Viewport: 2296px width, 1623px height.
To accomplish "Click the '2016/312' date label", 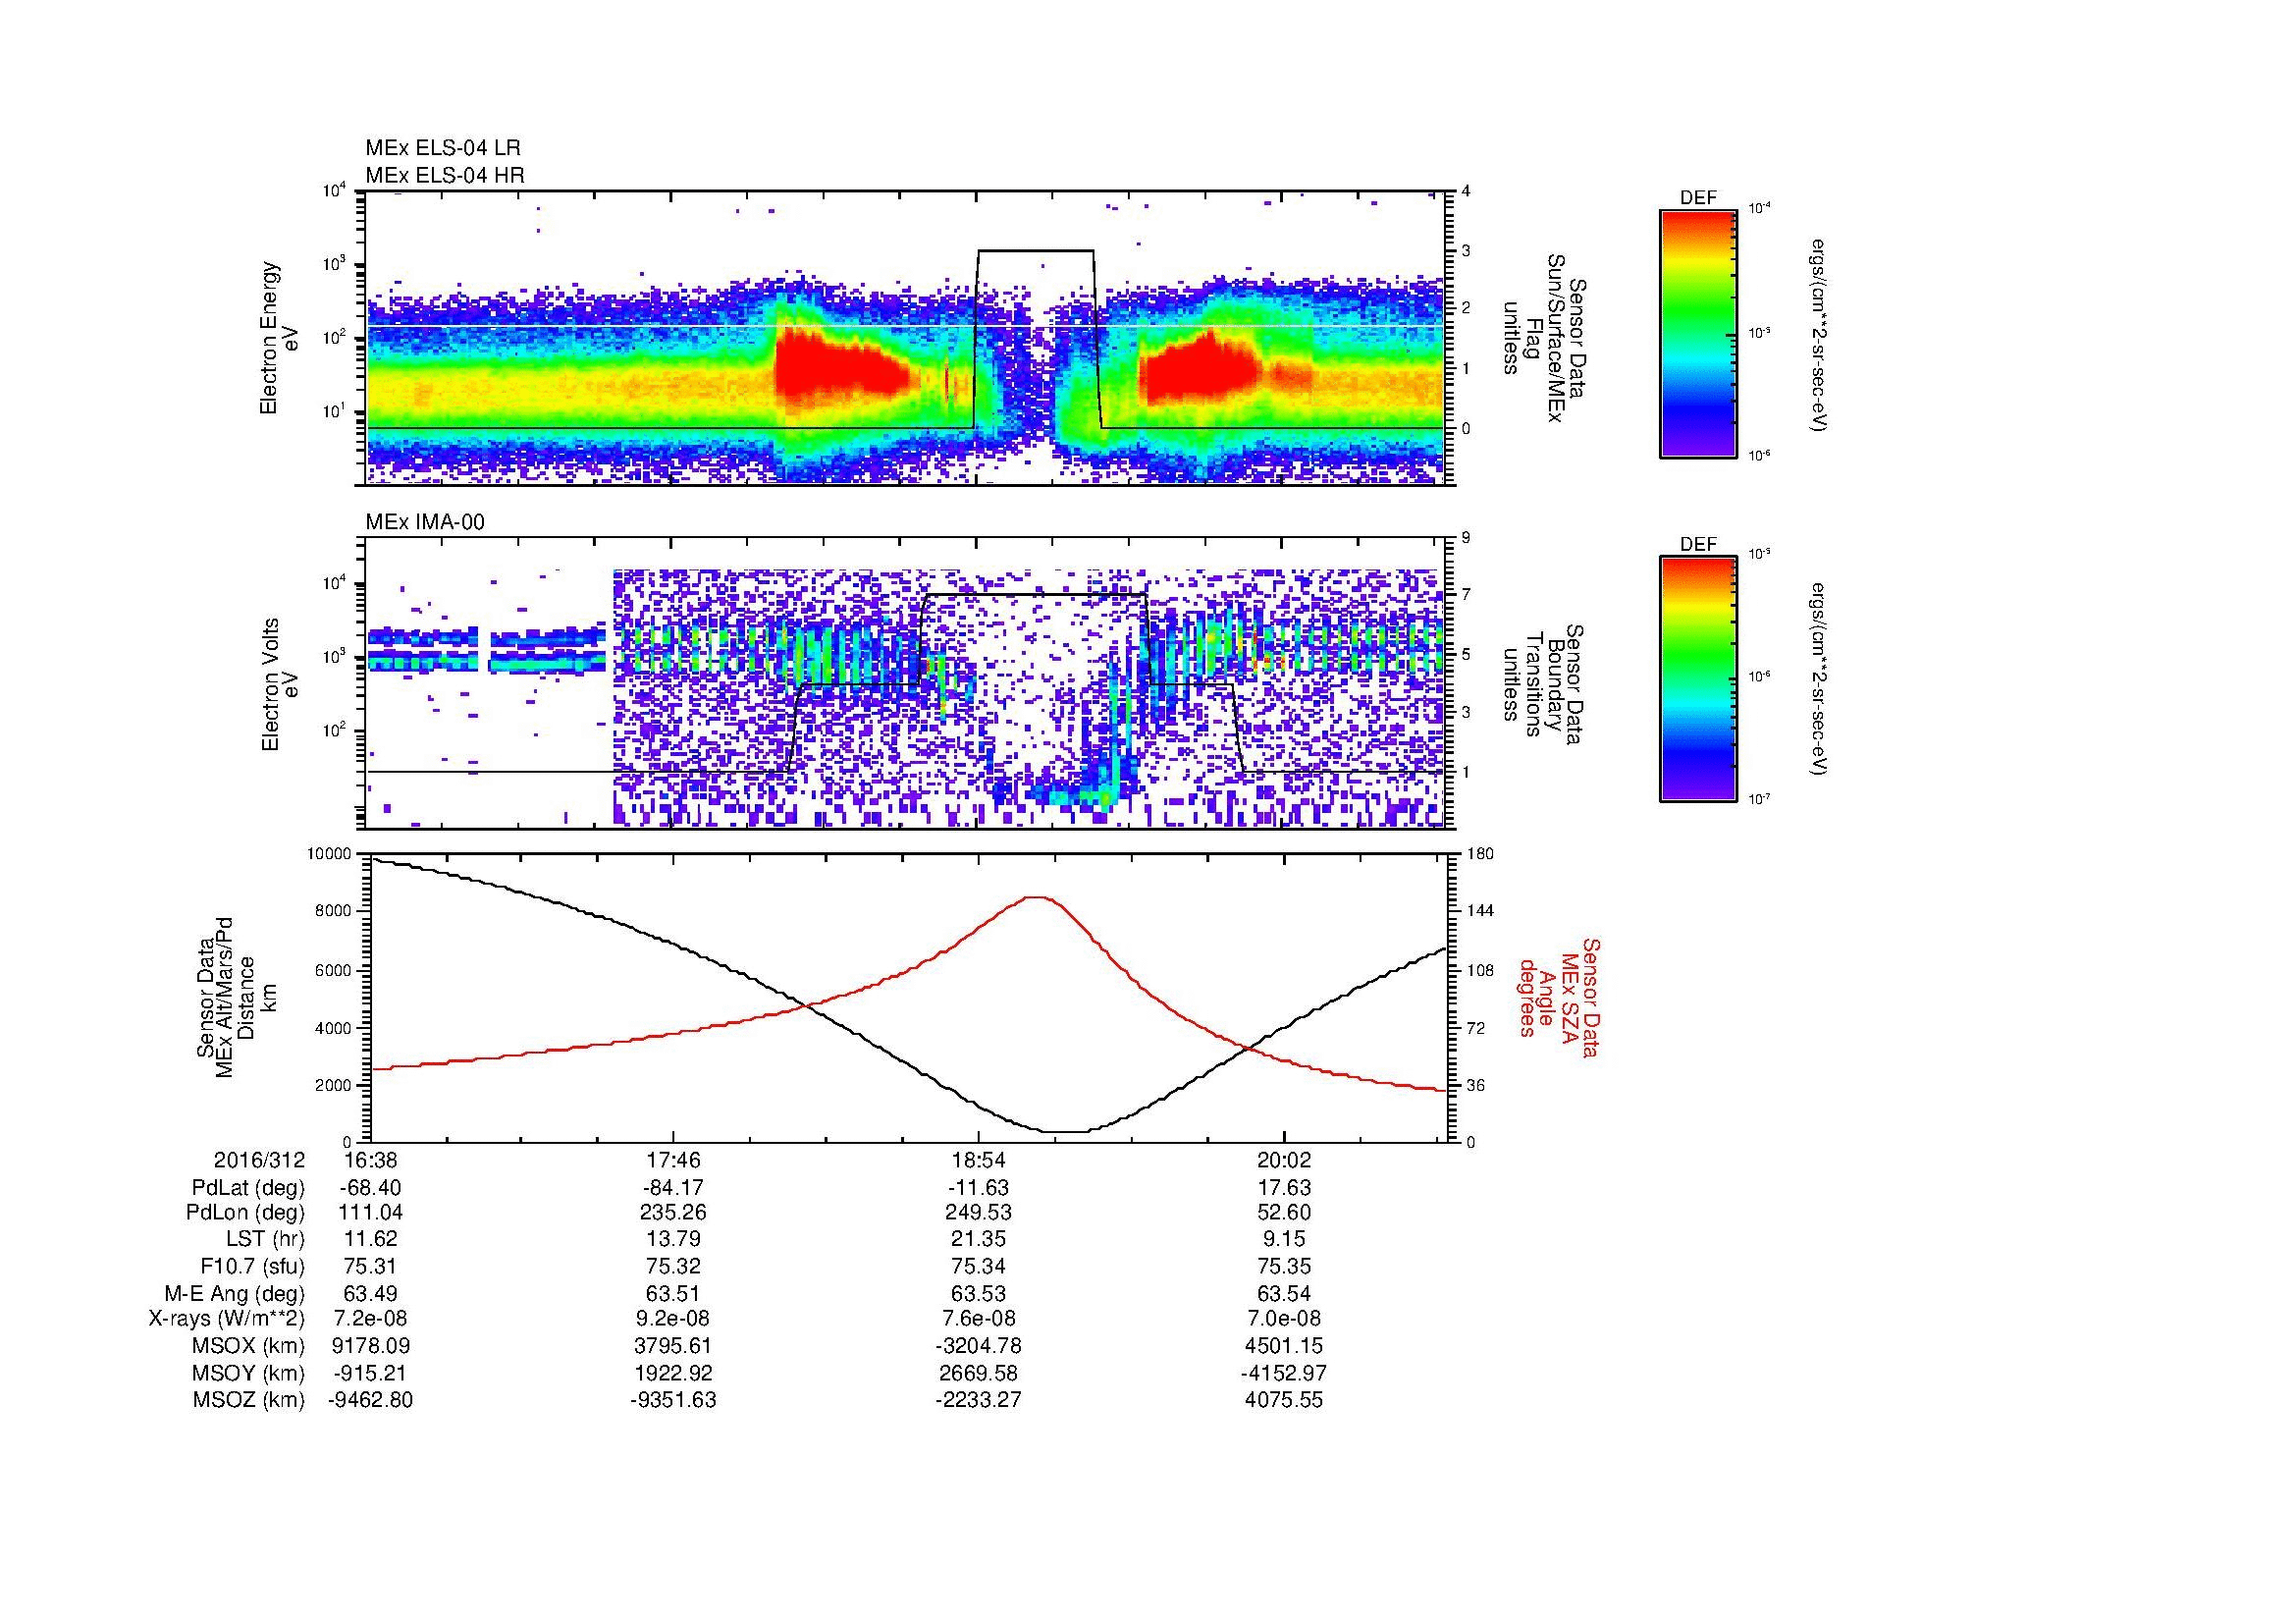I will point(259,1160).
